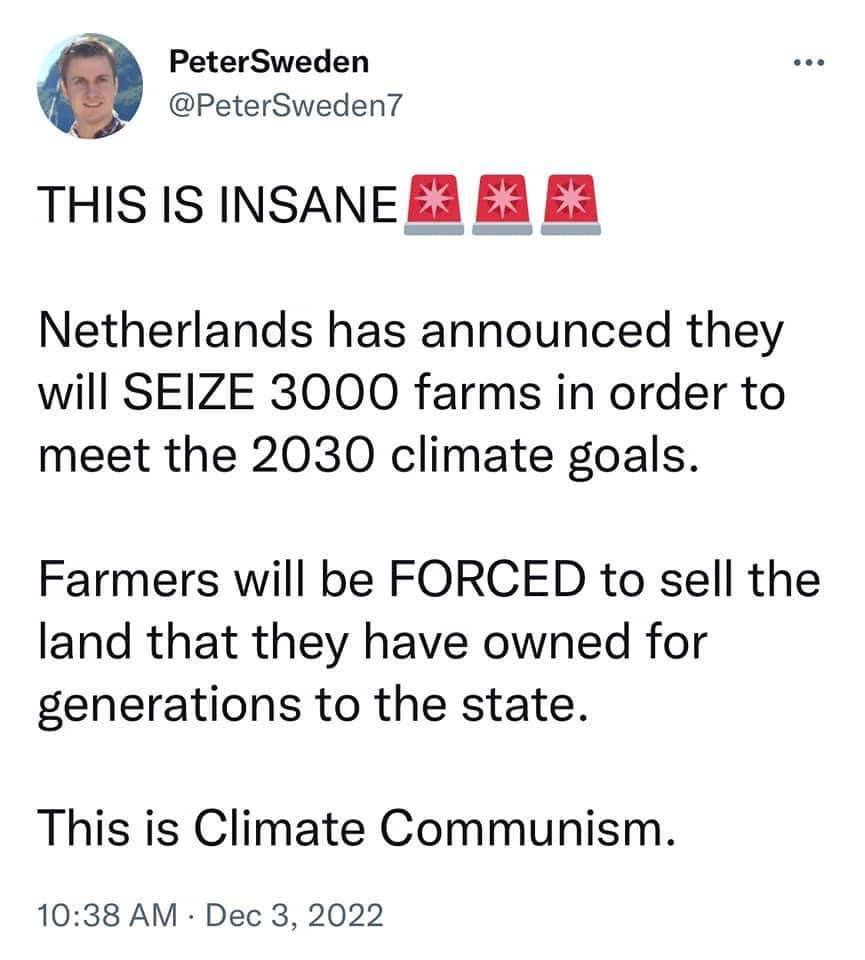Click the last siren emoji

[570, 207]
